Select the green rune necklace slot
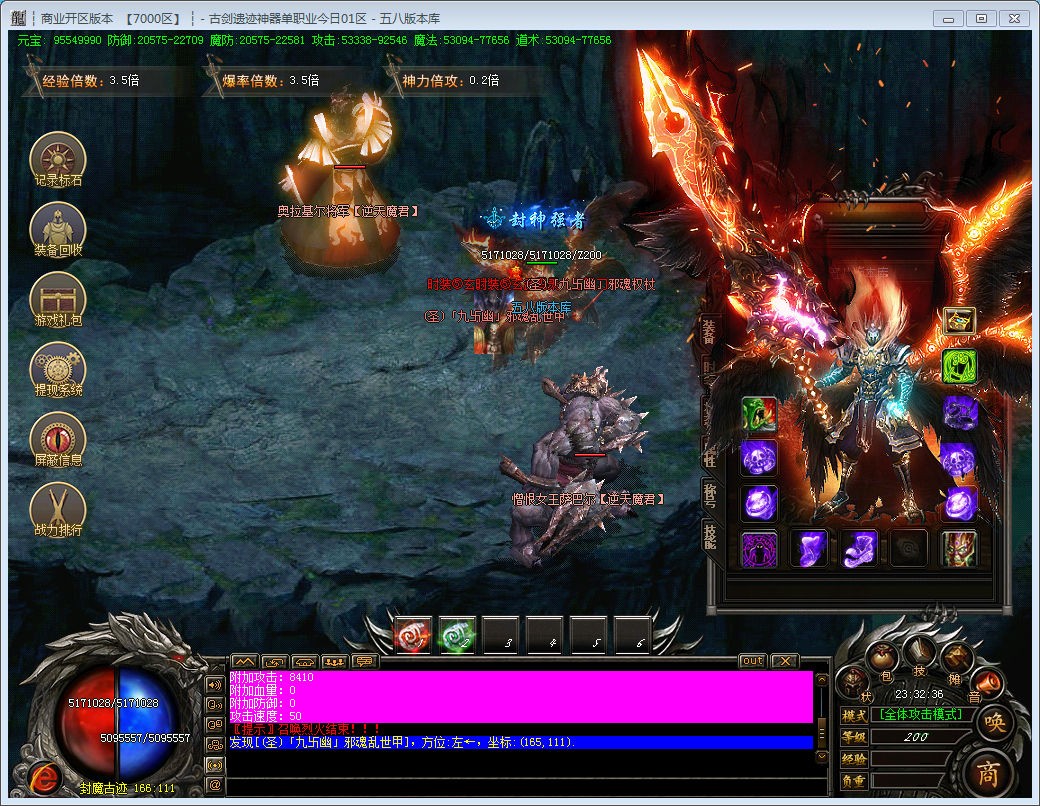 click(x=959, y=366)
